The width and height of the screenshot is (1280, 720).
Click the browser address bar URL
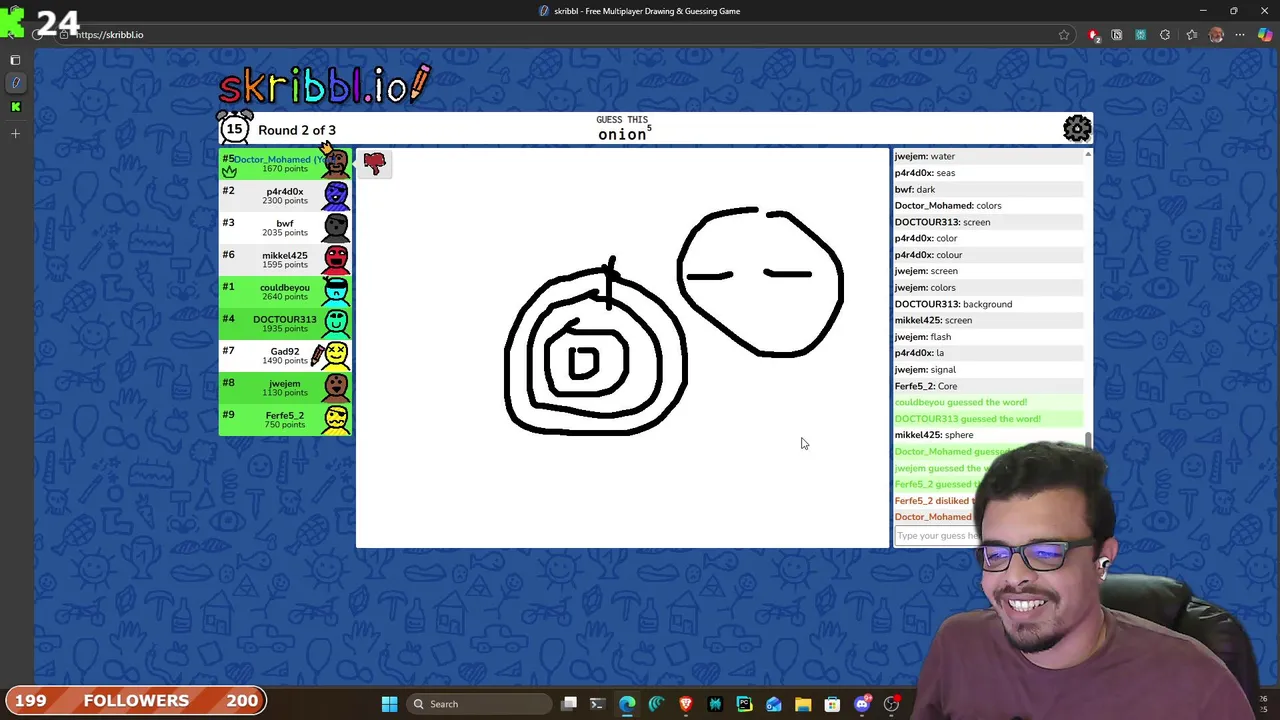(109, 35)
